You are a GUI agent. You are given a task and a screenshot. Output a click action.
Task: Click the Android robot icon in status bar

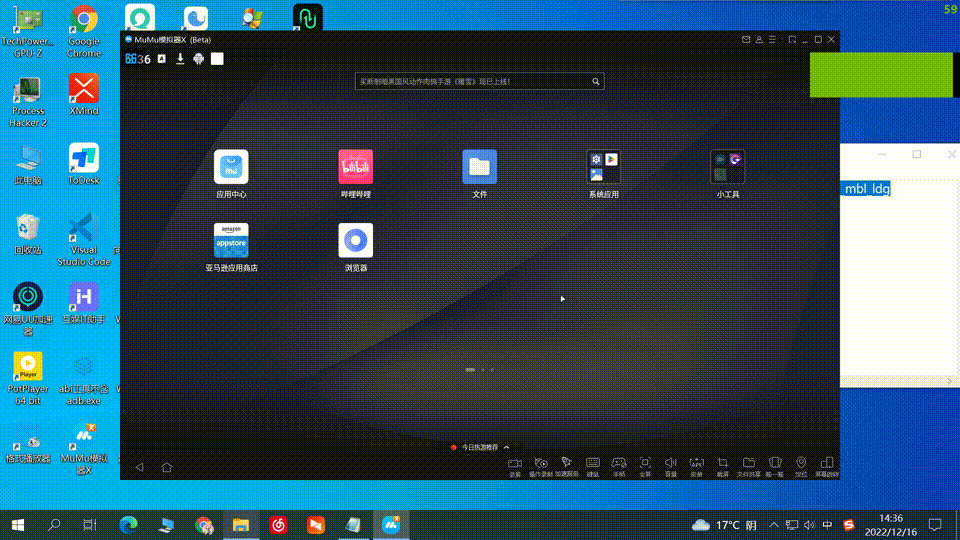coord(198,59)
